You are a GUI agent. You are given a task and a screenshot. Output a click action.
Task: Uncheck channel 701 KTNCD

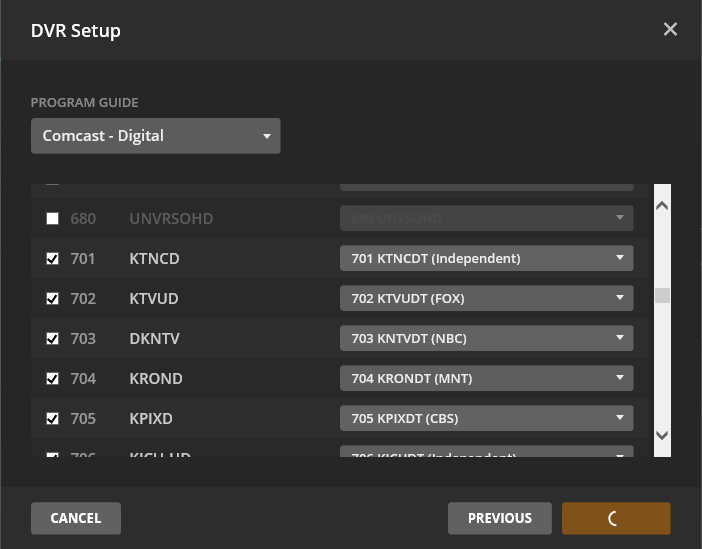[x=53, y=259]
